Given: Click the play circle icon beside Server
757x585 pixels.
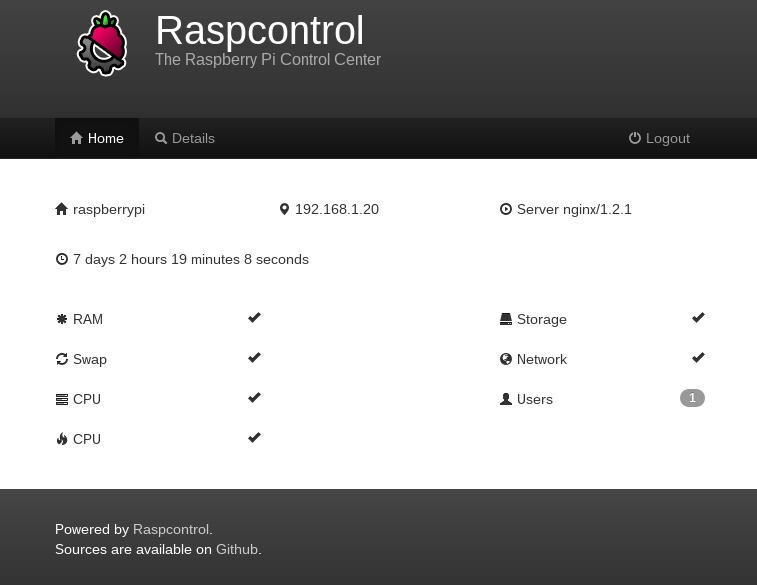Looking at the screenshot, I should (505, 209).
